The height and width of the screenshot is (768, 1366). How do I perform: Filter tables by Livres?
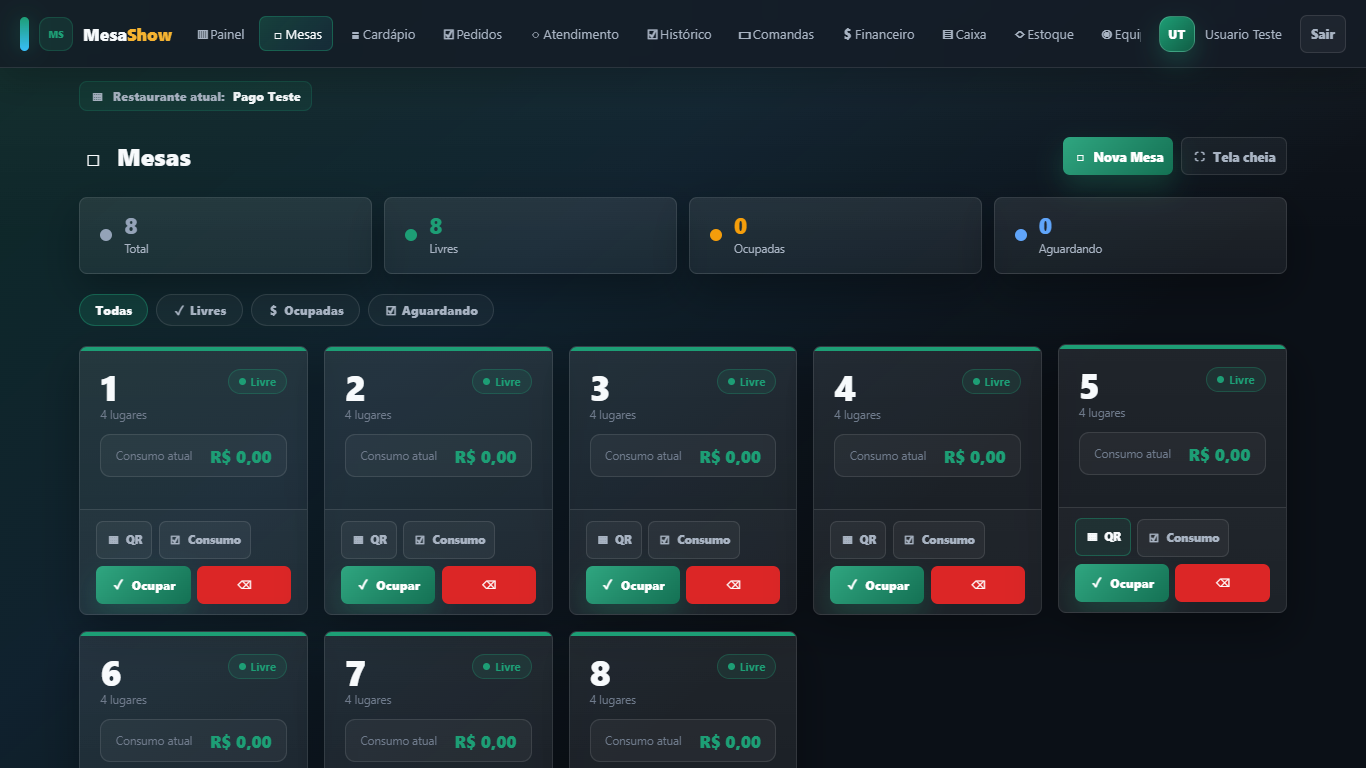point(199,310)
